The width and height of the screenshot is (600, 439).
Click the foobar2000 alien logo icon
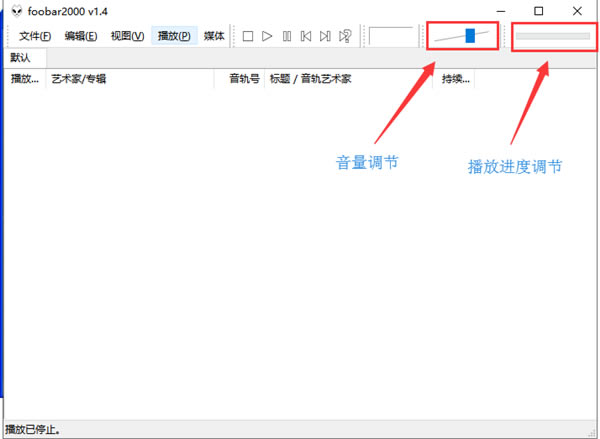(17, 11)
